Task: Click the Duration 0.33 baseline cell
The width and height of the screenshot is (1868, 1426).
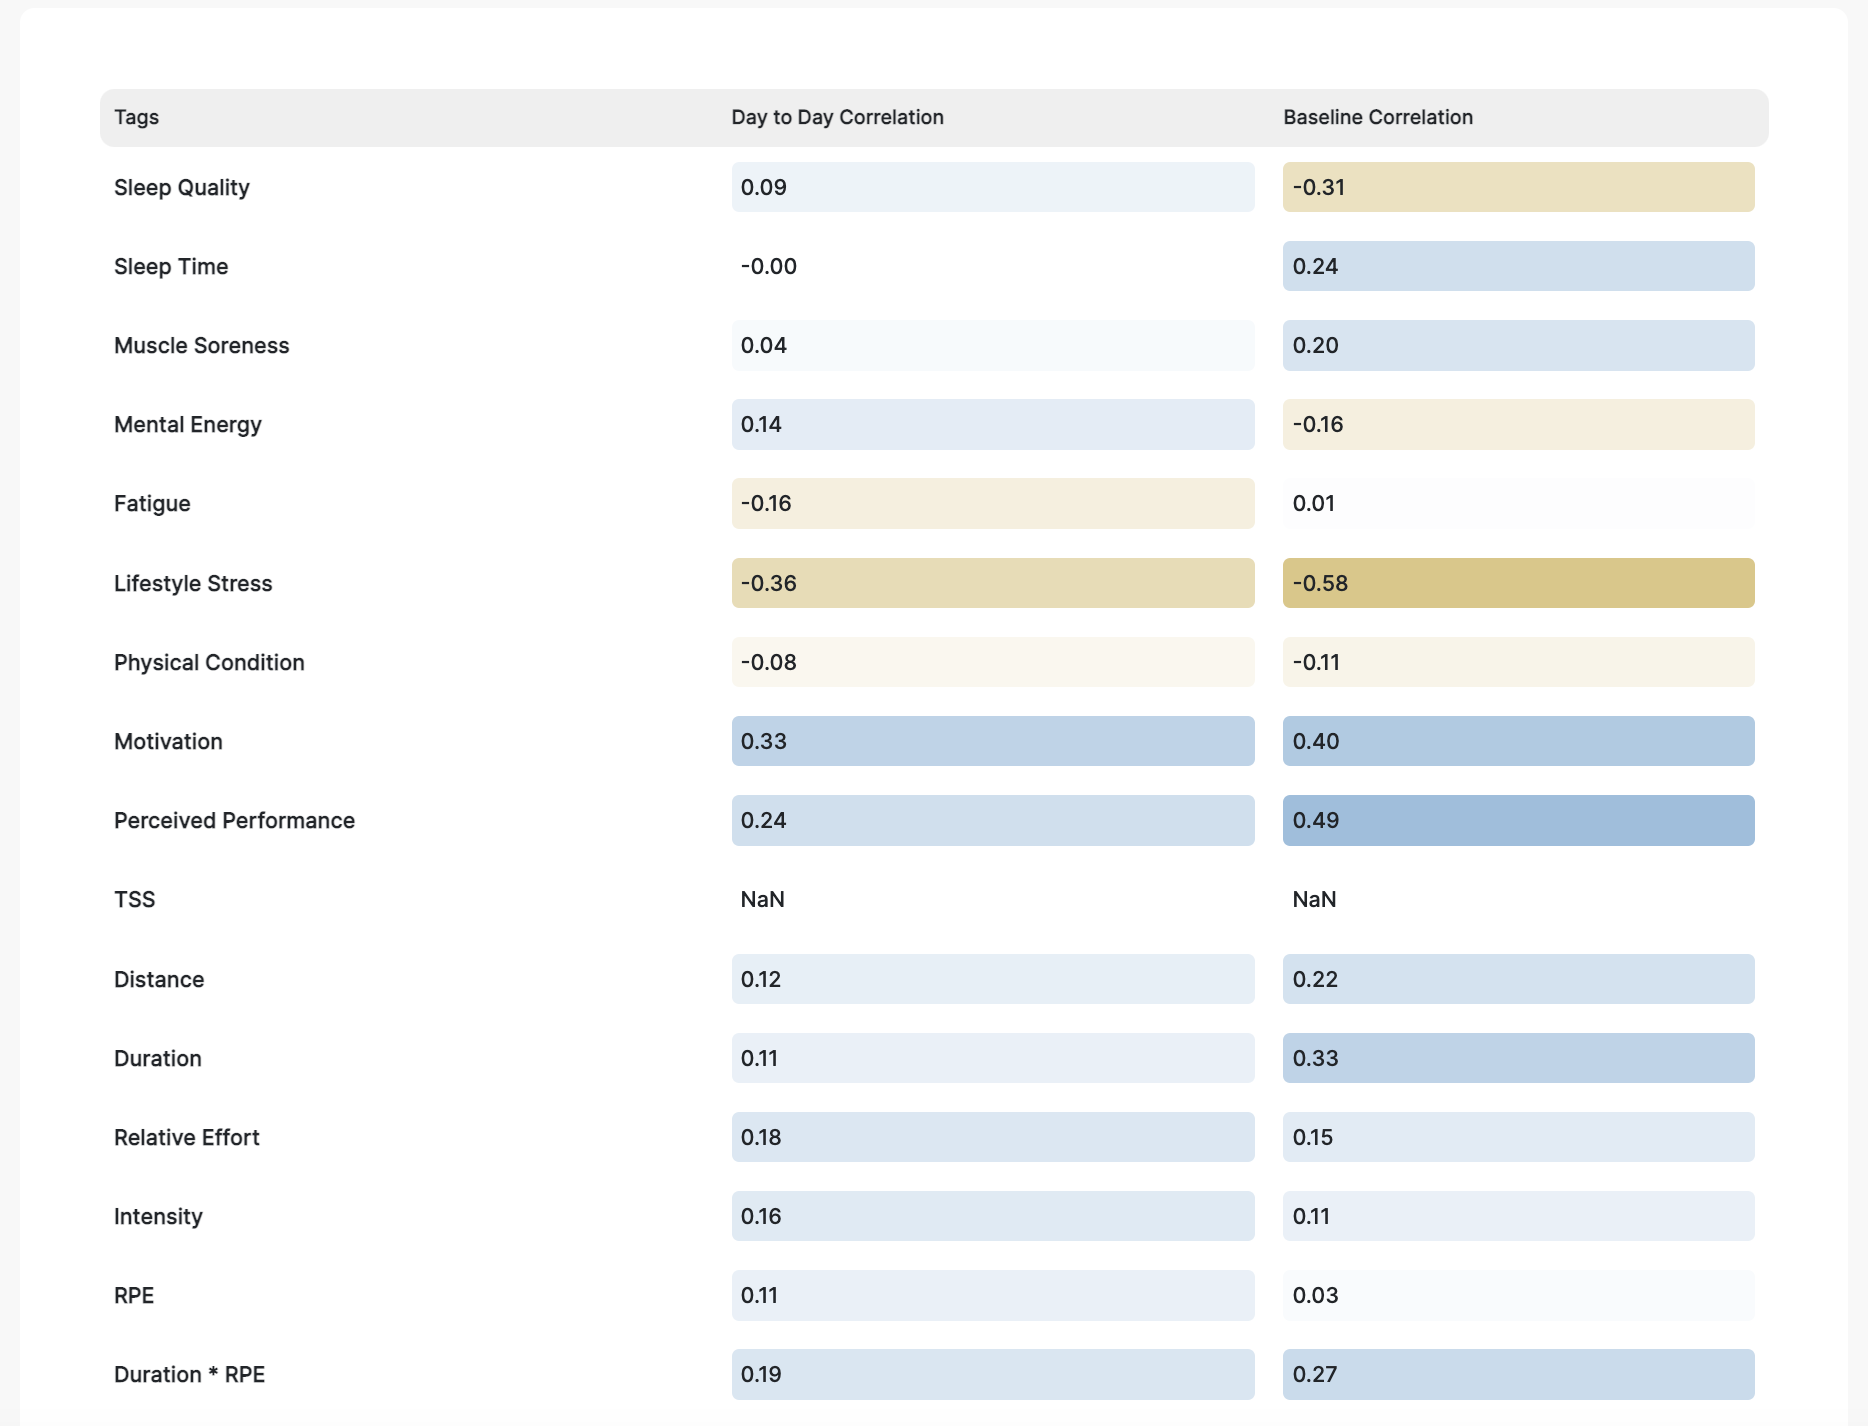Action: click(1517, 1058)
